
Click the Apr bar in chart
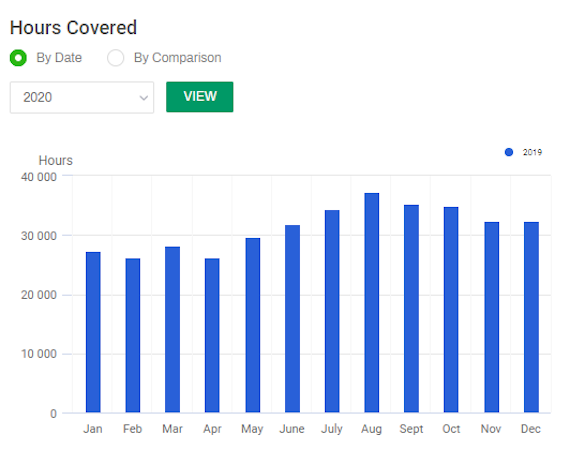[212, 335]
